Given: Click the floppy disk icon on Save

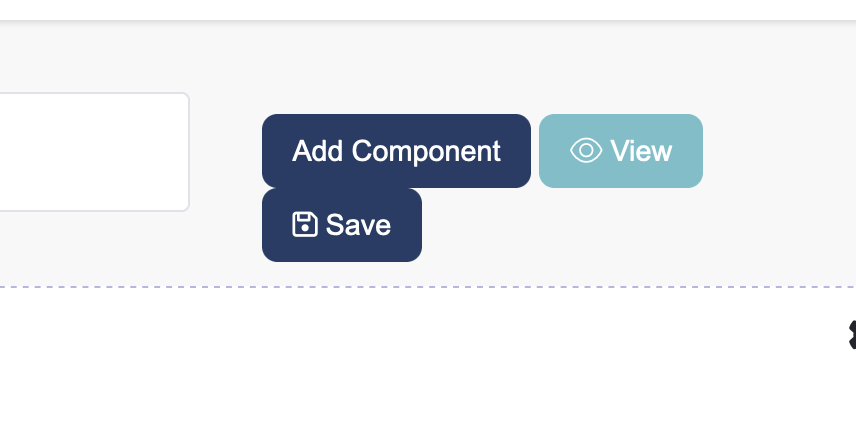Looking at the screenshot, I should coord(304,224).
